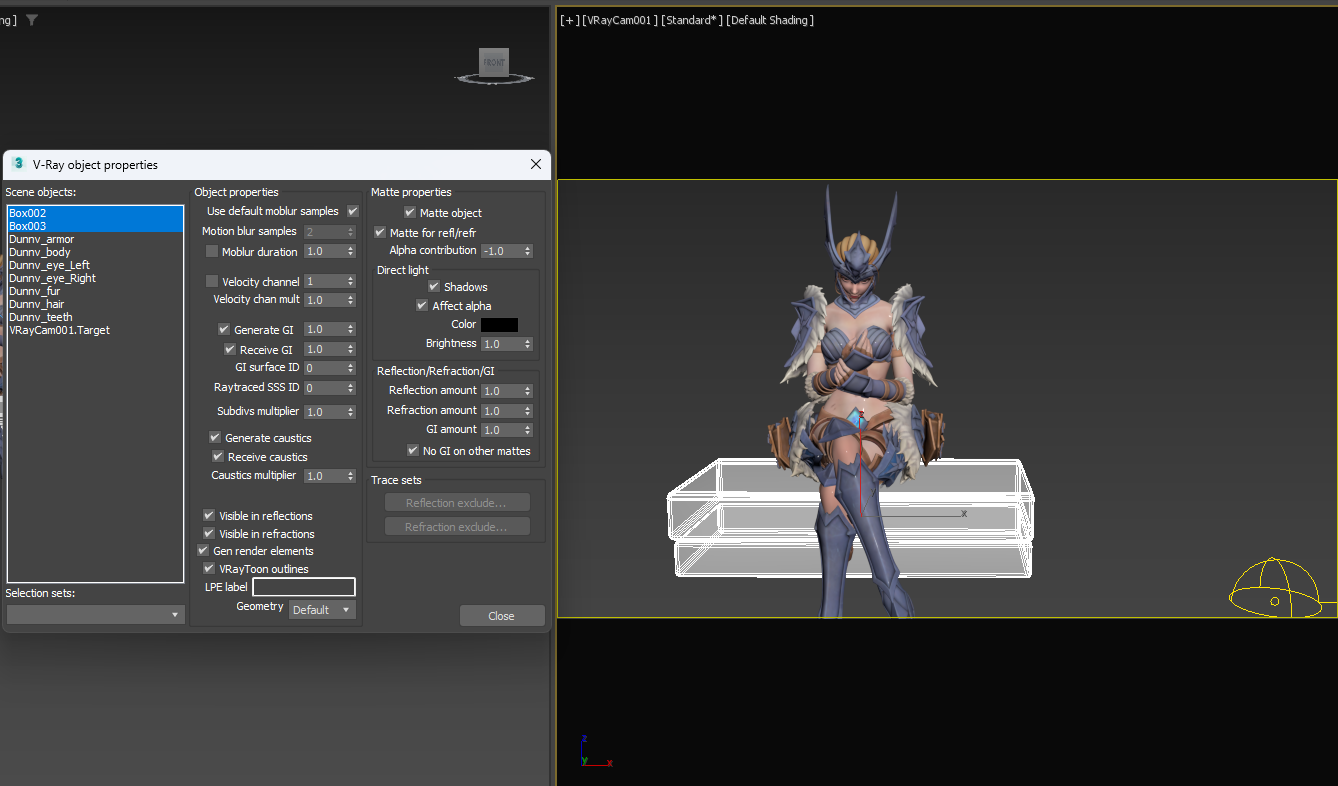Viewport: 1338px width, 786px height.
Task: Click the Raytraced SSS ID spinner
Action: (x=350, y=388)
